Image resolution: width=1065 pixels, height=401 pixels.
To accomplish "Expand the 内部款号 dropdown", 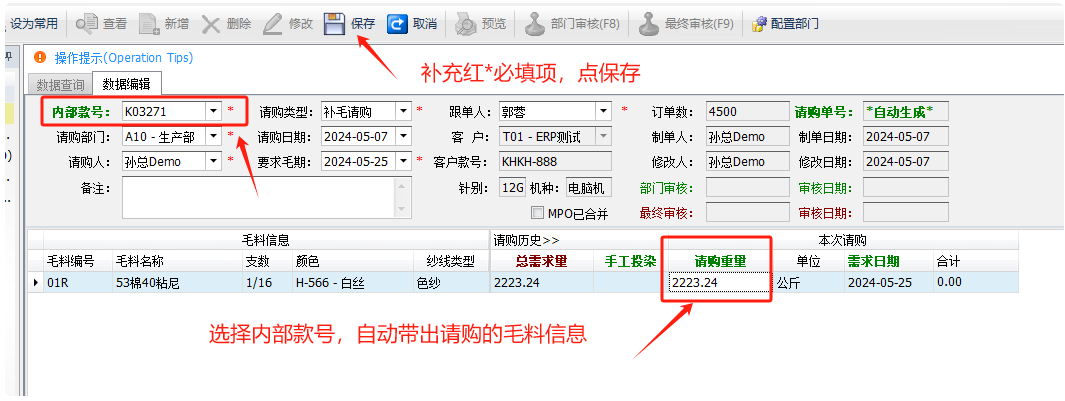I will coord(213,111).
